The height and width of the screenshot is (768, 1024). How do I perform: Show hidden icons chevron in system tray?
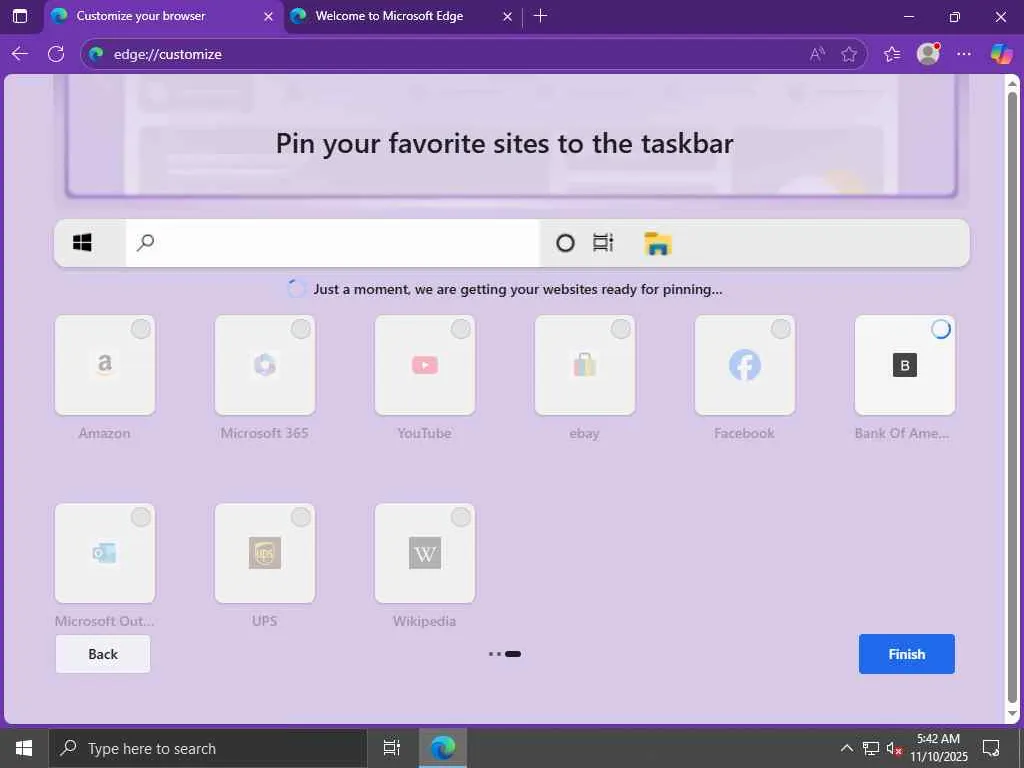pyautogui.click(x=846, y=748)
